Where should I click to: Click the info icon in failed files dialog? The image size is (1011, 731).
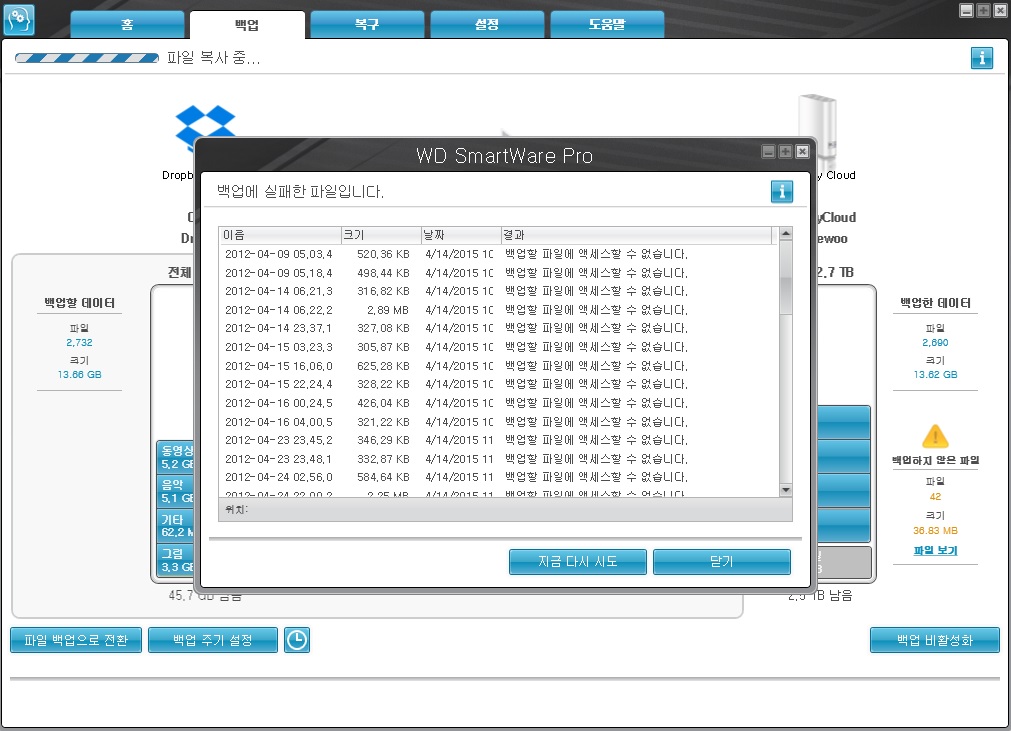click(781, 191)
